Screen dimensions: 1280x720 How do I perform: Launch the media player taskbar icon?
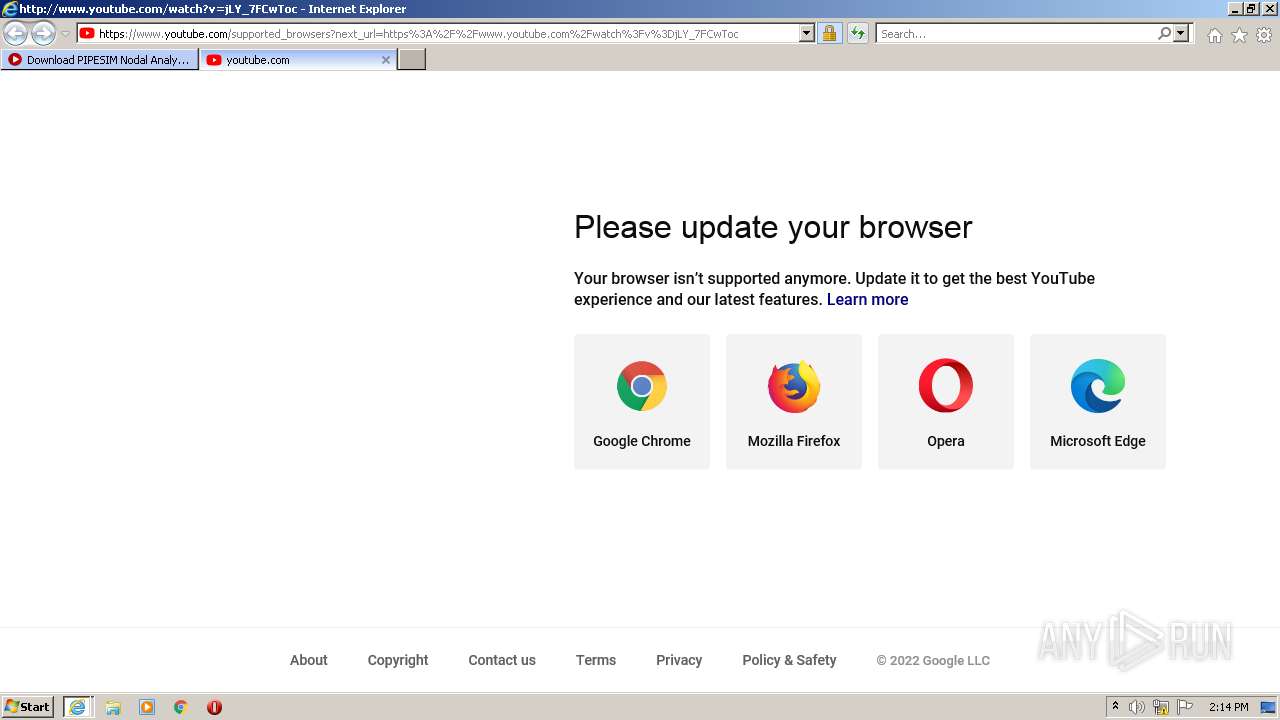(x=147, y=707)
